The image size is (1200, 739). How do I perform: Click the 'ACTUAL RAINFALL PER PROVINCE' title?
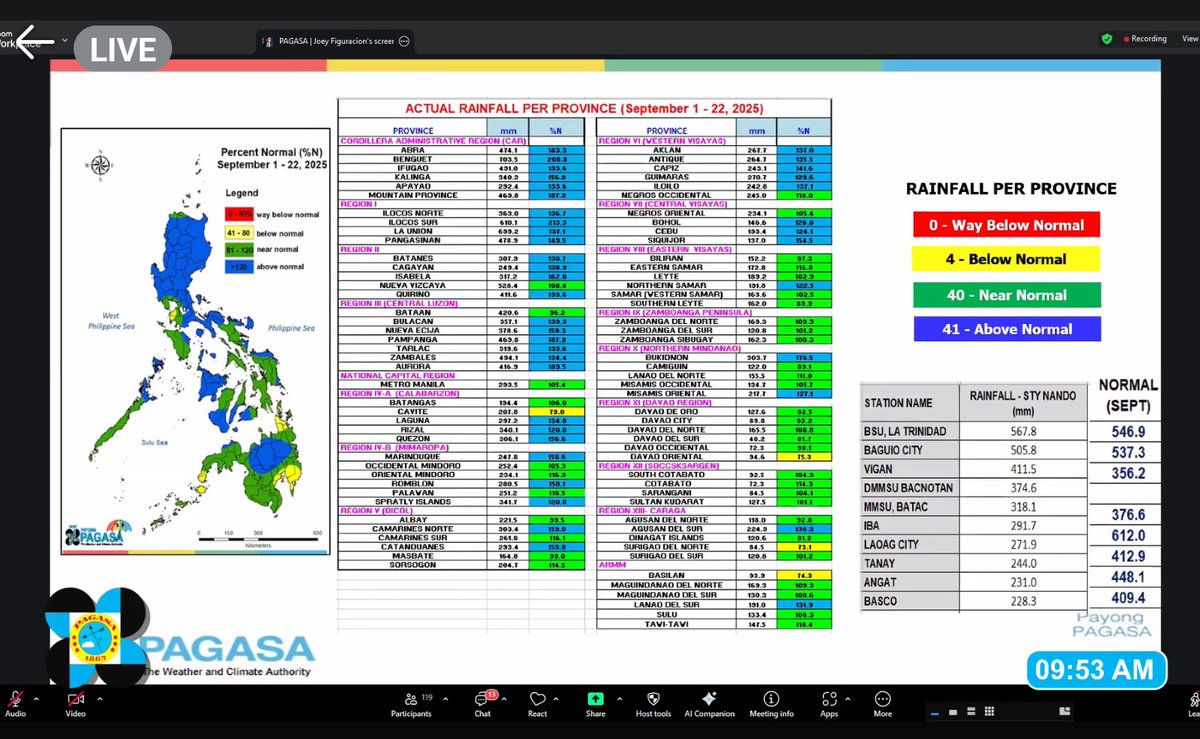584,108
